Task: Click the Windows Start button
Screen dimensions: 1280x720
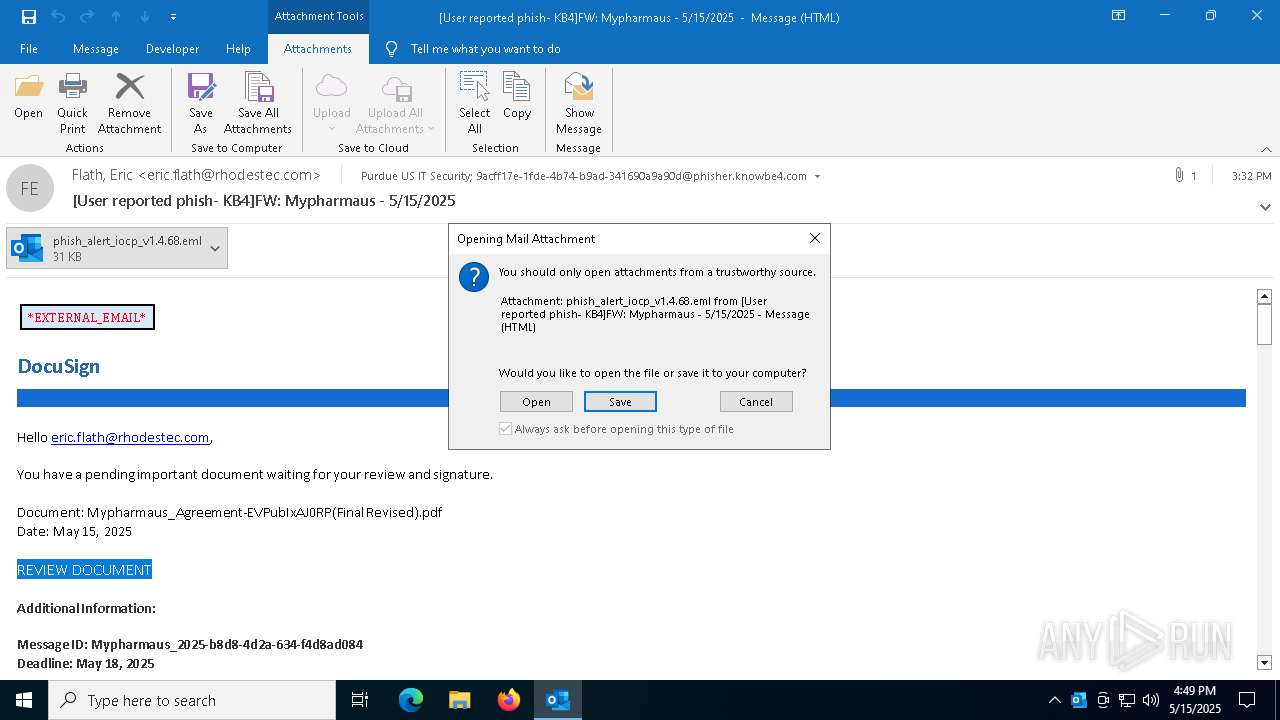Action: point(24,700)
